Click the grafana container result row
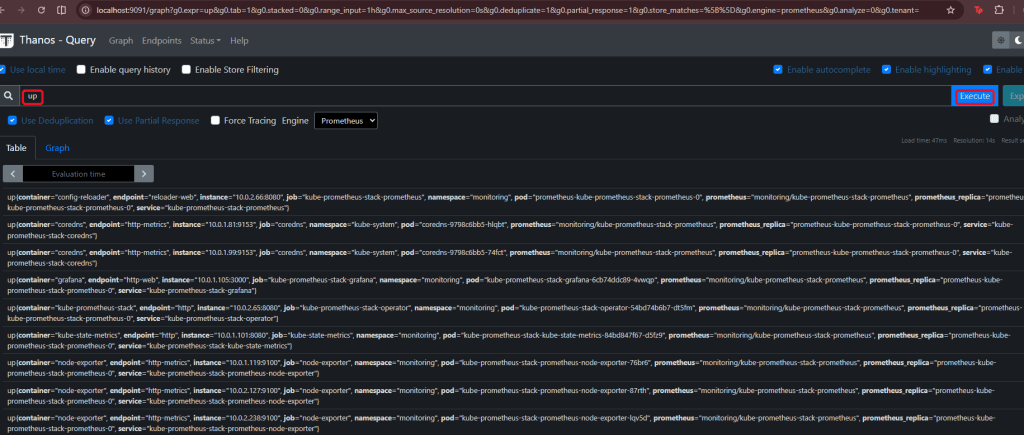The height and width of the screenshot is (435, 1024). coord(512,285)
